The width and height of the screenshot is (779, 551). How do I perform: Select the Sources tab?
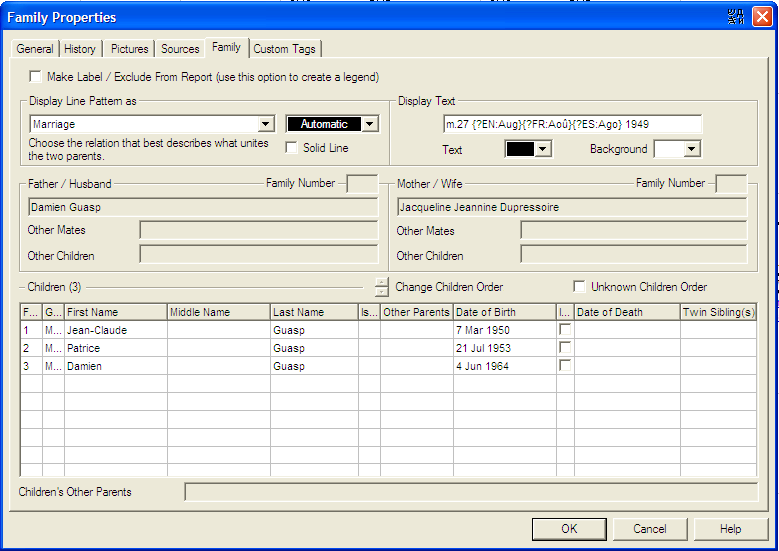pos(180,49)
